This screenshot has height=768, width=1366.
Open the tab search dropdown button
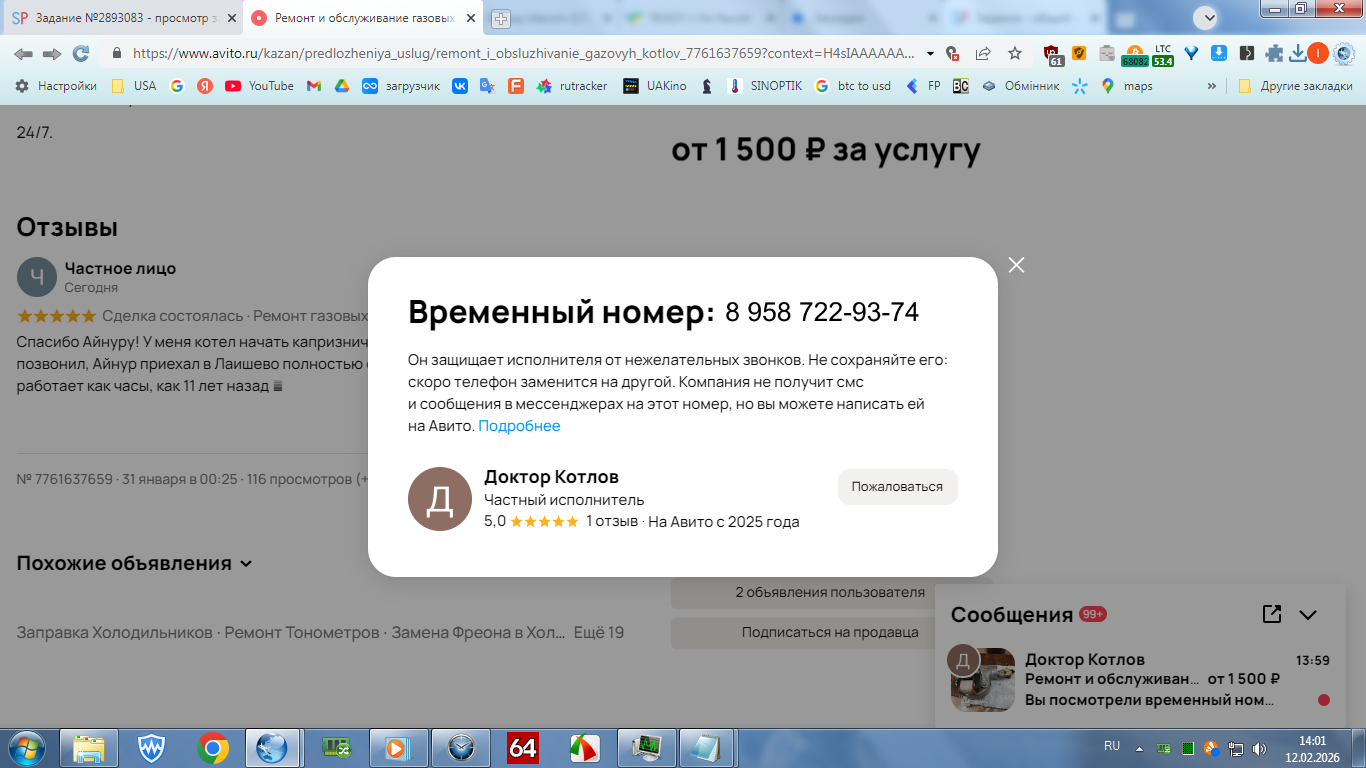pos(1205,17)
